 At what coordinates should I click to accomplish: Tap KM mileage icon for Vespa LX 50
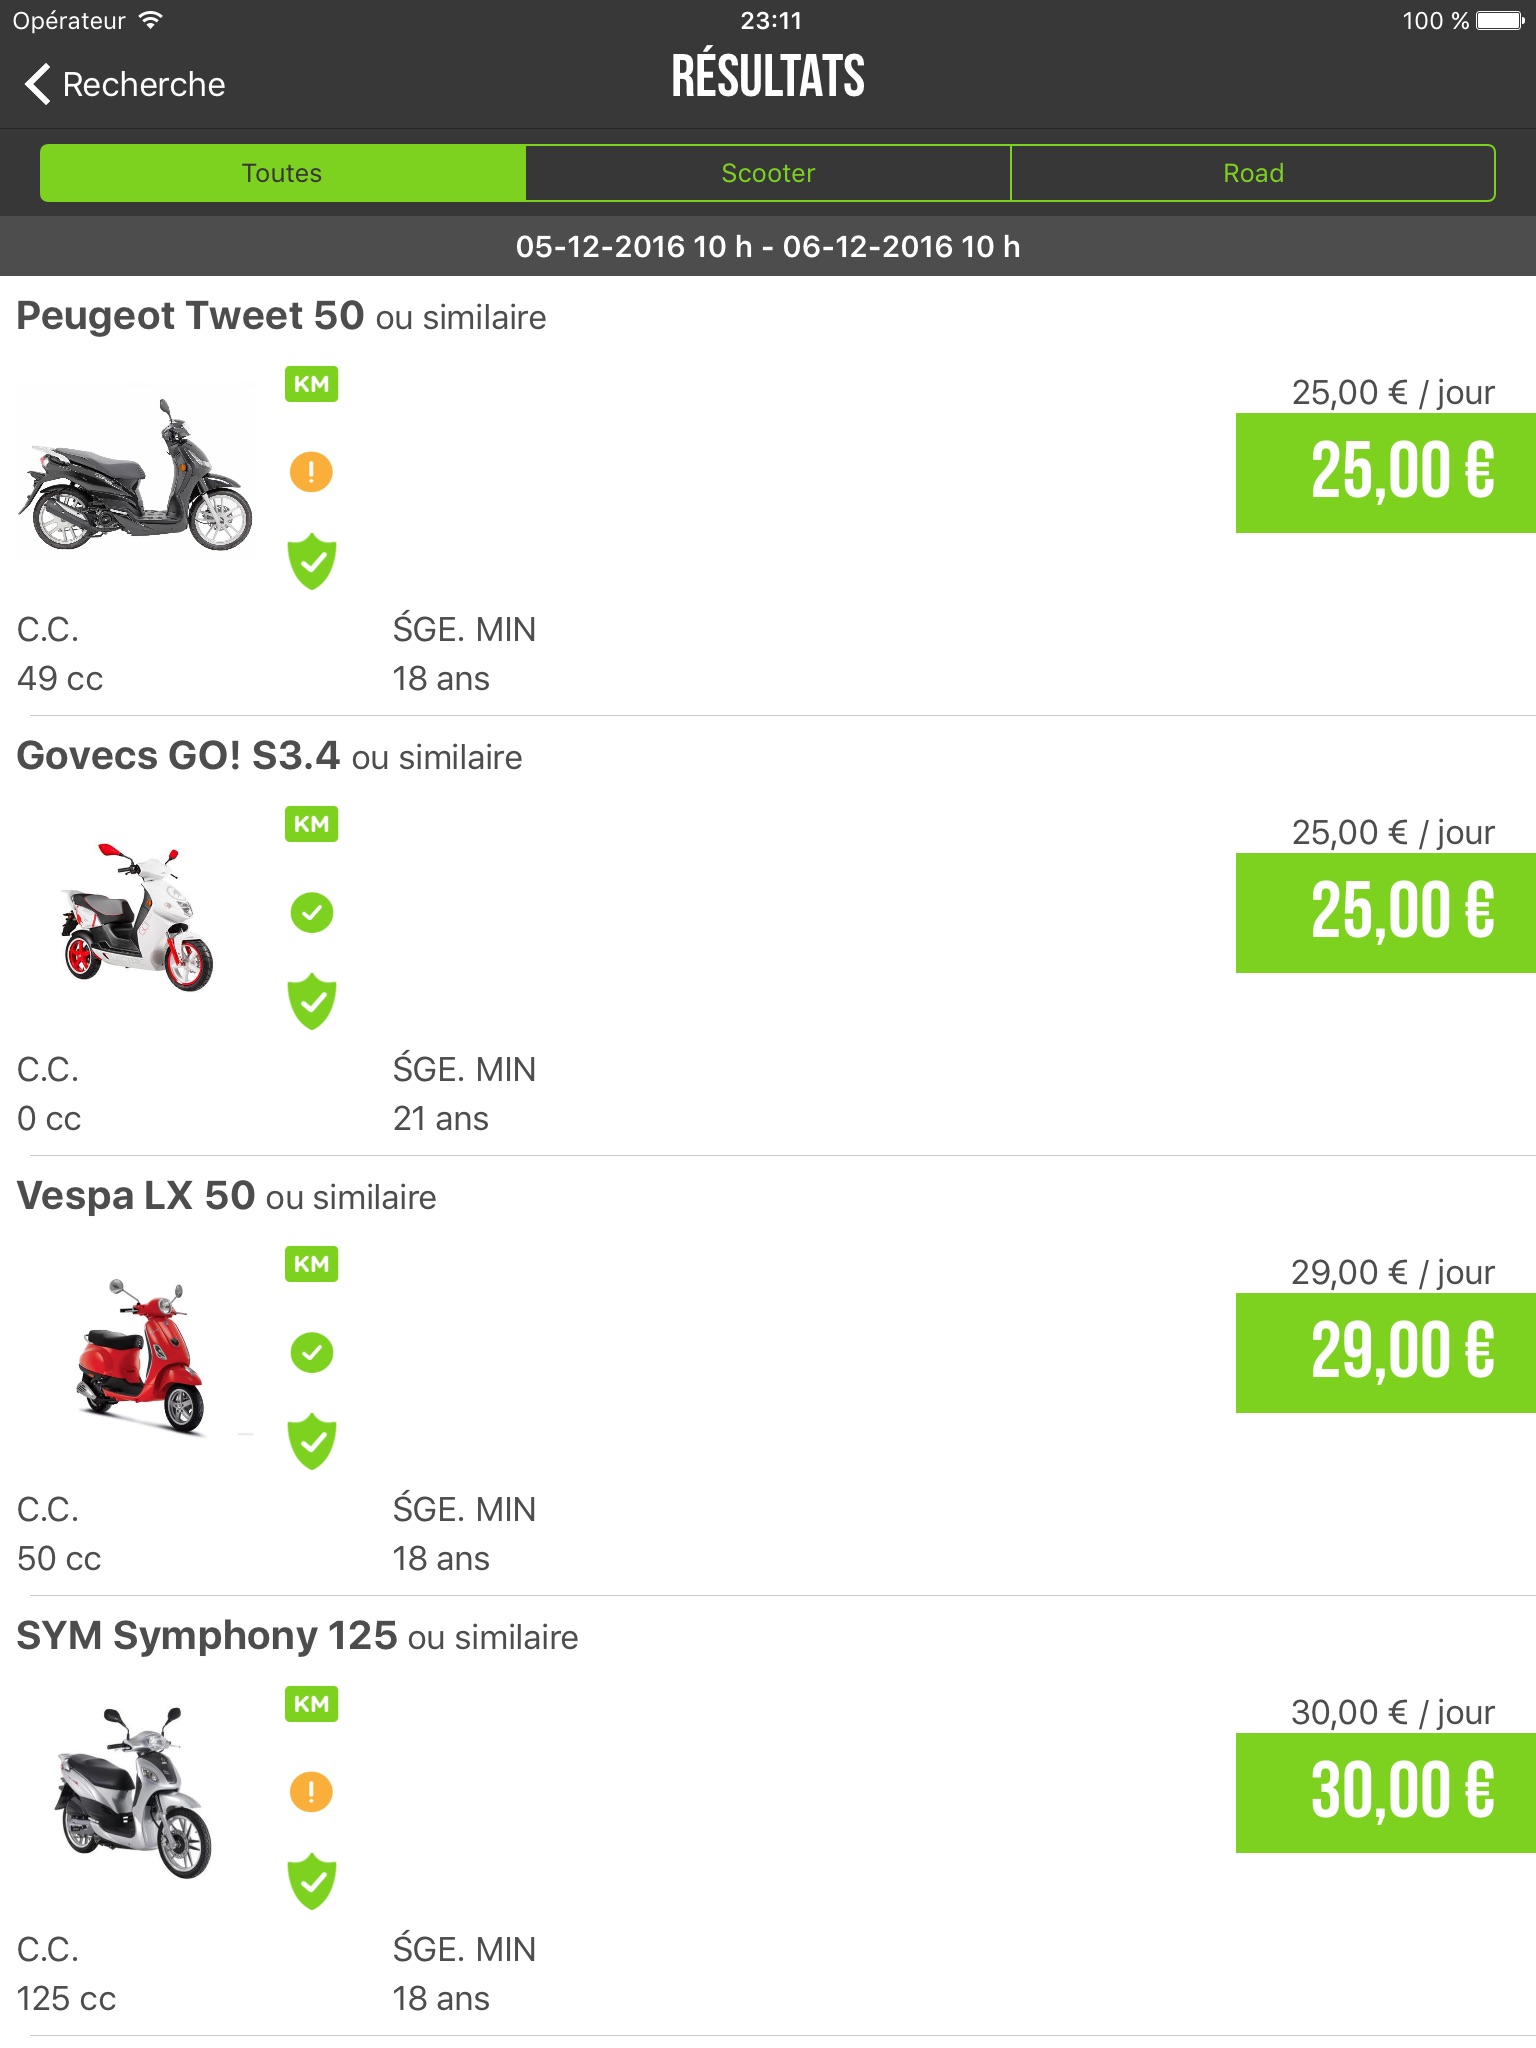point(311,1264)
